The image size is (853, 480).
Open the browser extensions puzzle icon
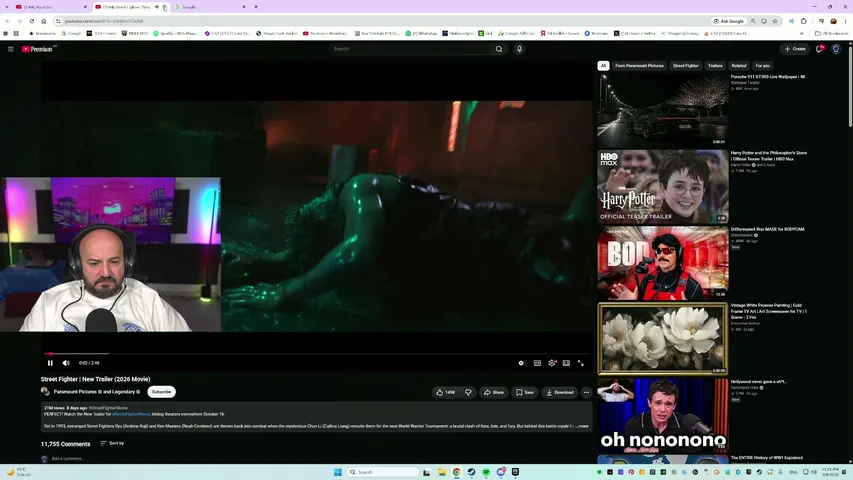[x=803, y=21]
